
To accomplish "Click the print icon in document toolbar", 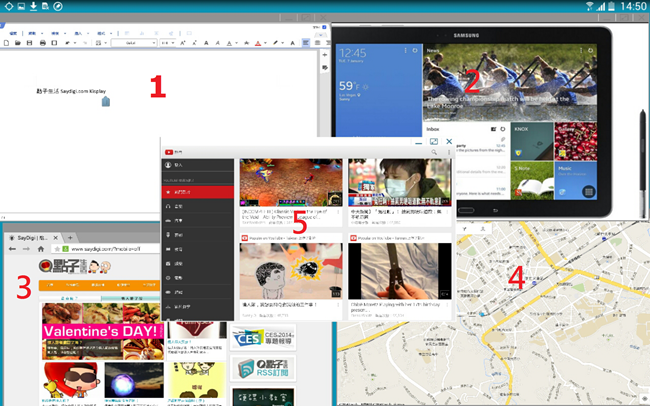I will coord(41,43).
